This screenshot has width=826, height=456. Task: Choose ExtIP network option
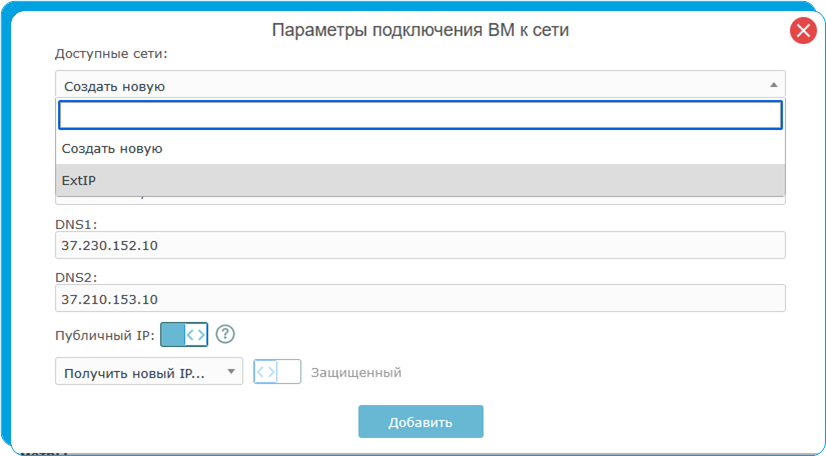[79, 180]
